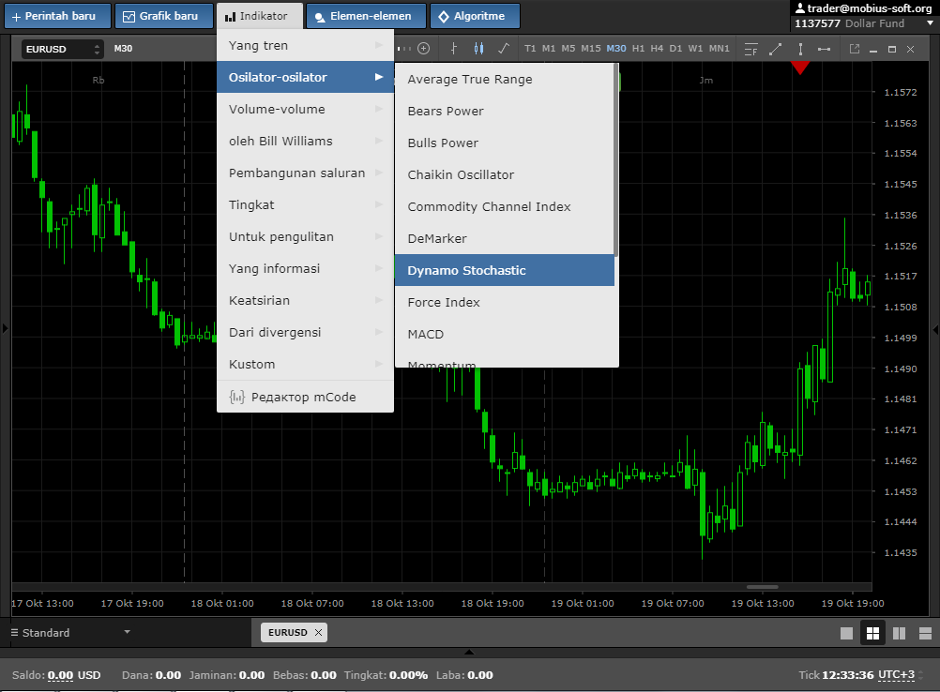Select Dynamo Stochastic indicator
The image size is (940, 692).
coord(504,270)
